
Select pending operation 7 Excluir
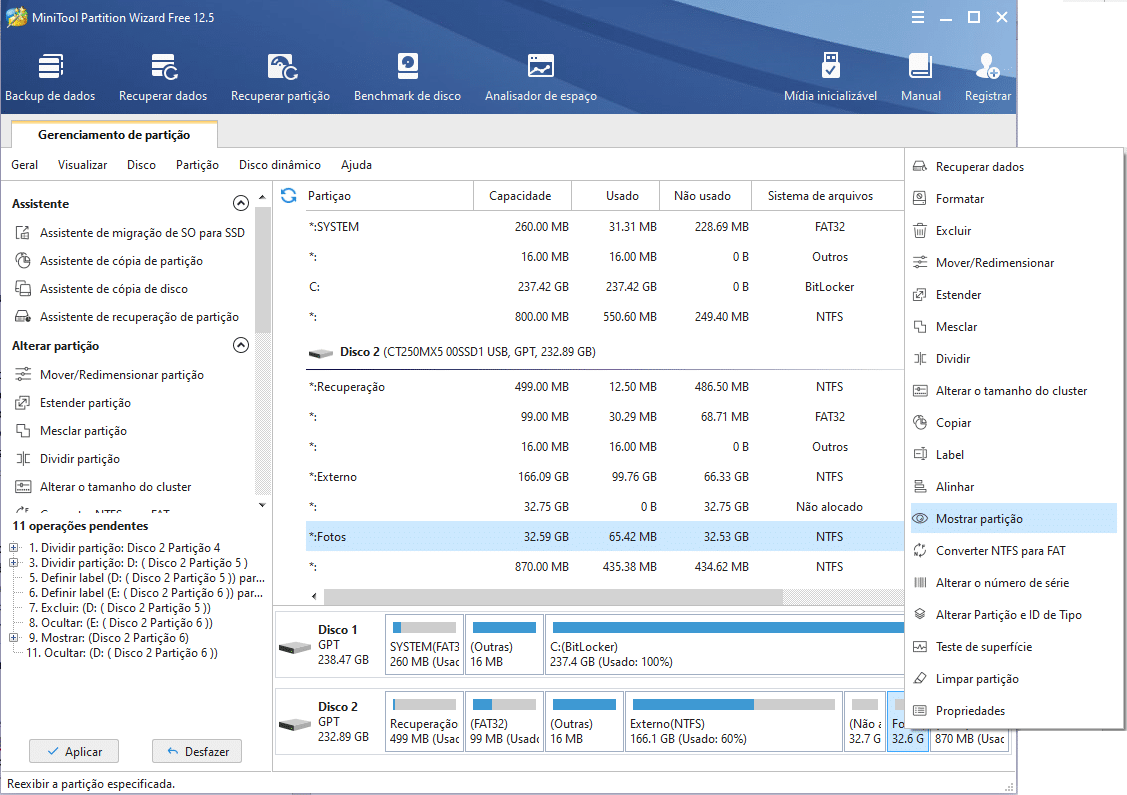[x=119, y=608]
